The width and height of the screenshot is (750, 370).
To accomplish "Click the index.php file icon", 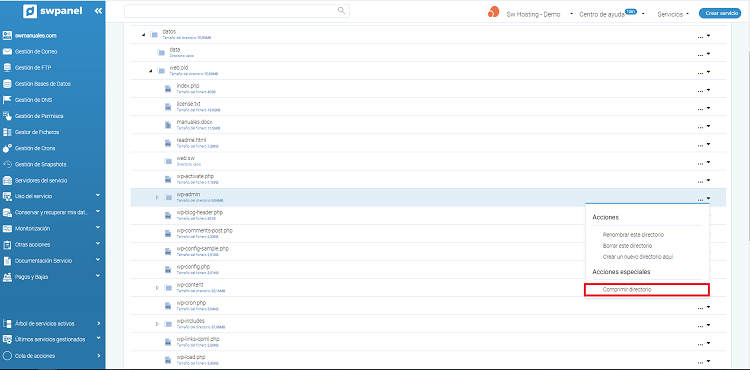I will tap(168, 89).
